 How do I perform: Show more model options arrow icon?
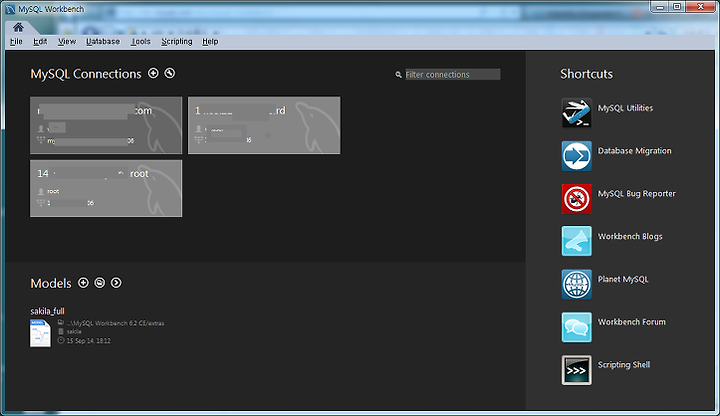tap(116, 282)
